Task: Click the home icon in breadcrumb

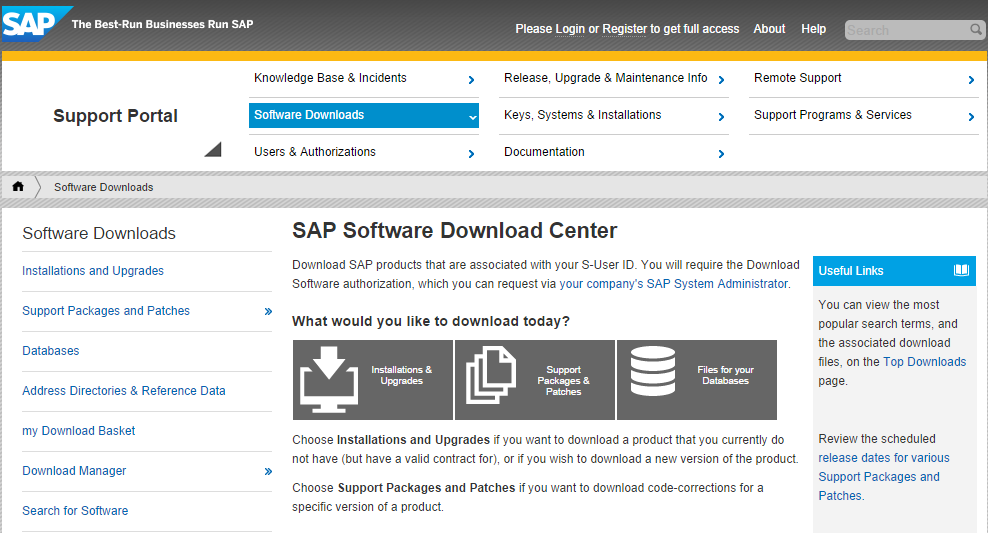Action: point(18,186)
